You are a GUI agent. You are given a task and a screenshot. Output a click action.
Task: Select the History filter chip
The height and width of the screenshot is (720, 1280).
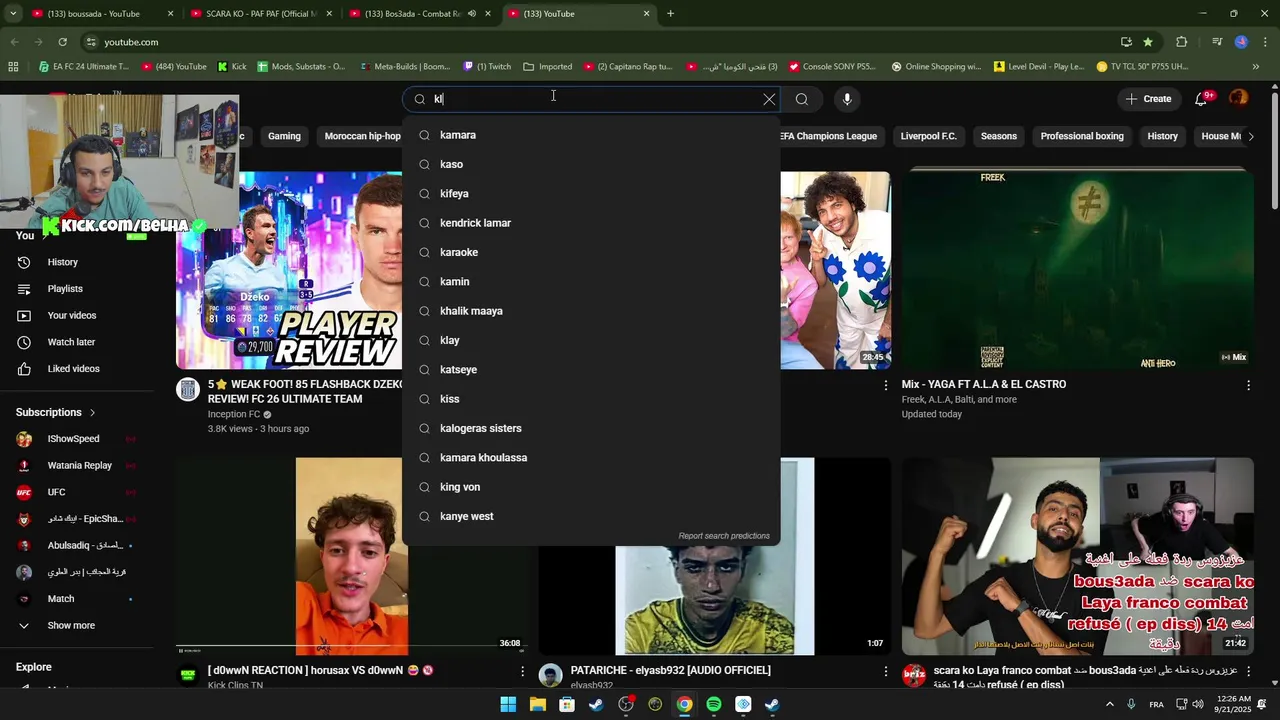[1162, 136]
